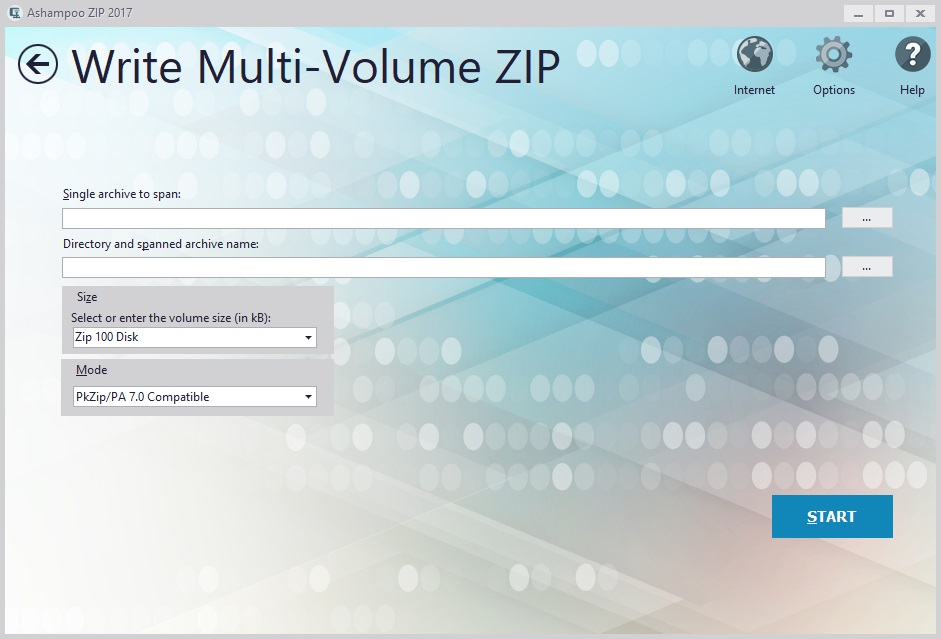Click the Single archive to span field
941x639 pixels.
(x=443, y=218)
